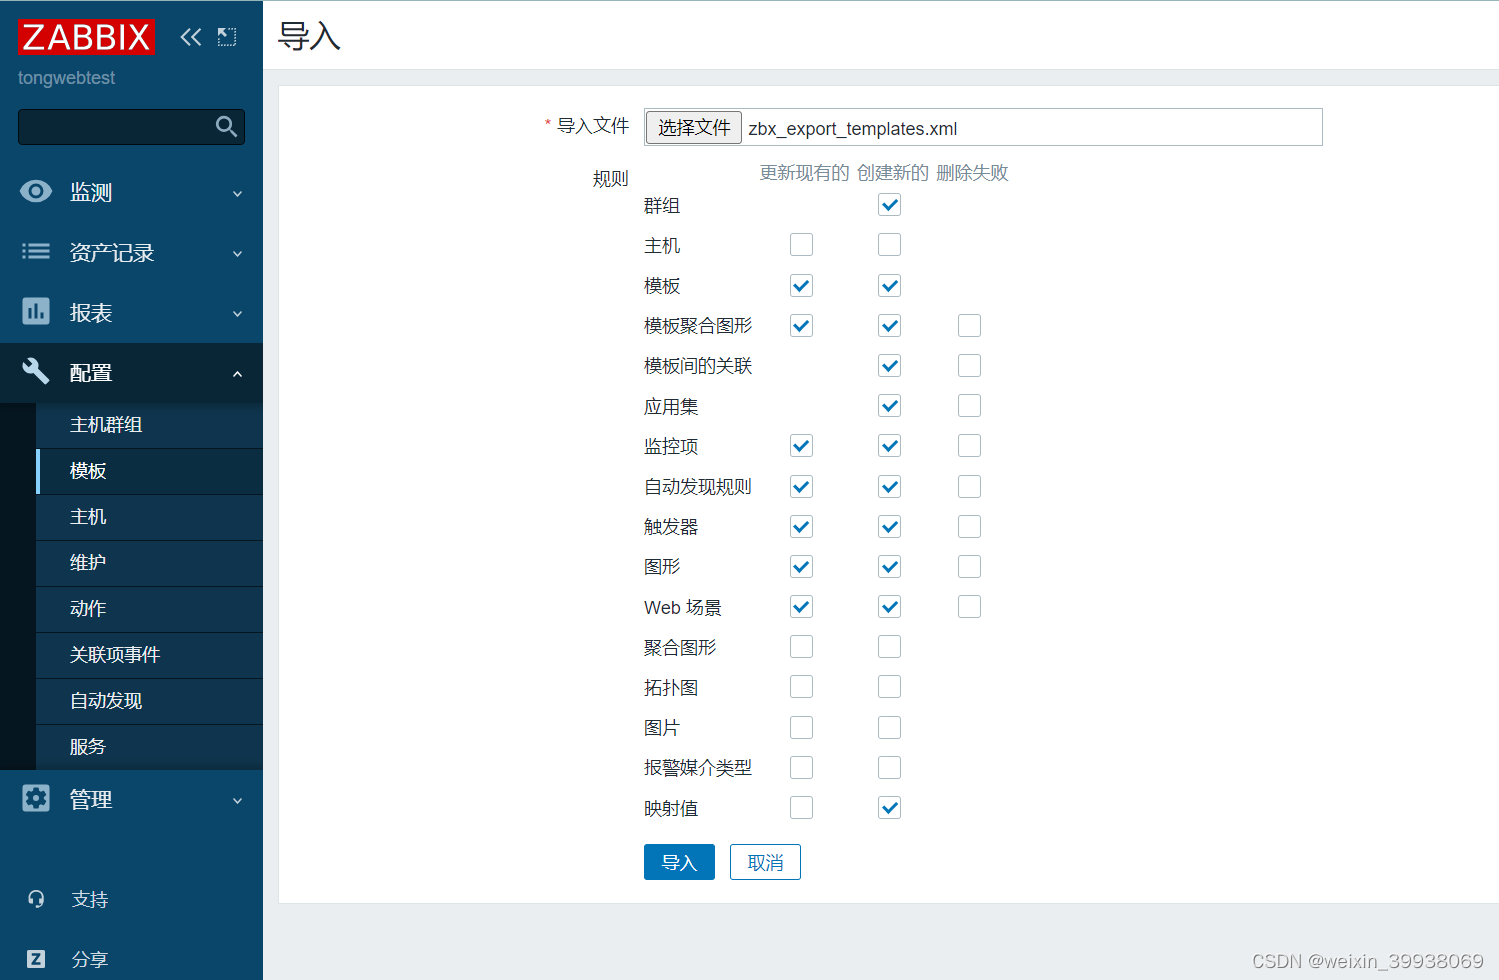Open 主机 in the configuration submenu
The width and height of the screenshot is (1499, 980).
[x=149, y=517]
